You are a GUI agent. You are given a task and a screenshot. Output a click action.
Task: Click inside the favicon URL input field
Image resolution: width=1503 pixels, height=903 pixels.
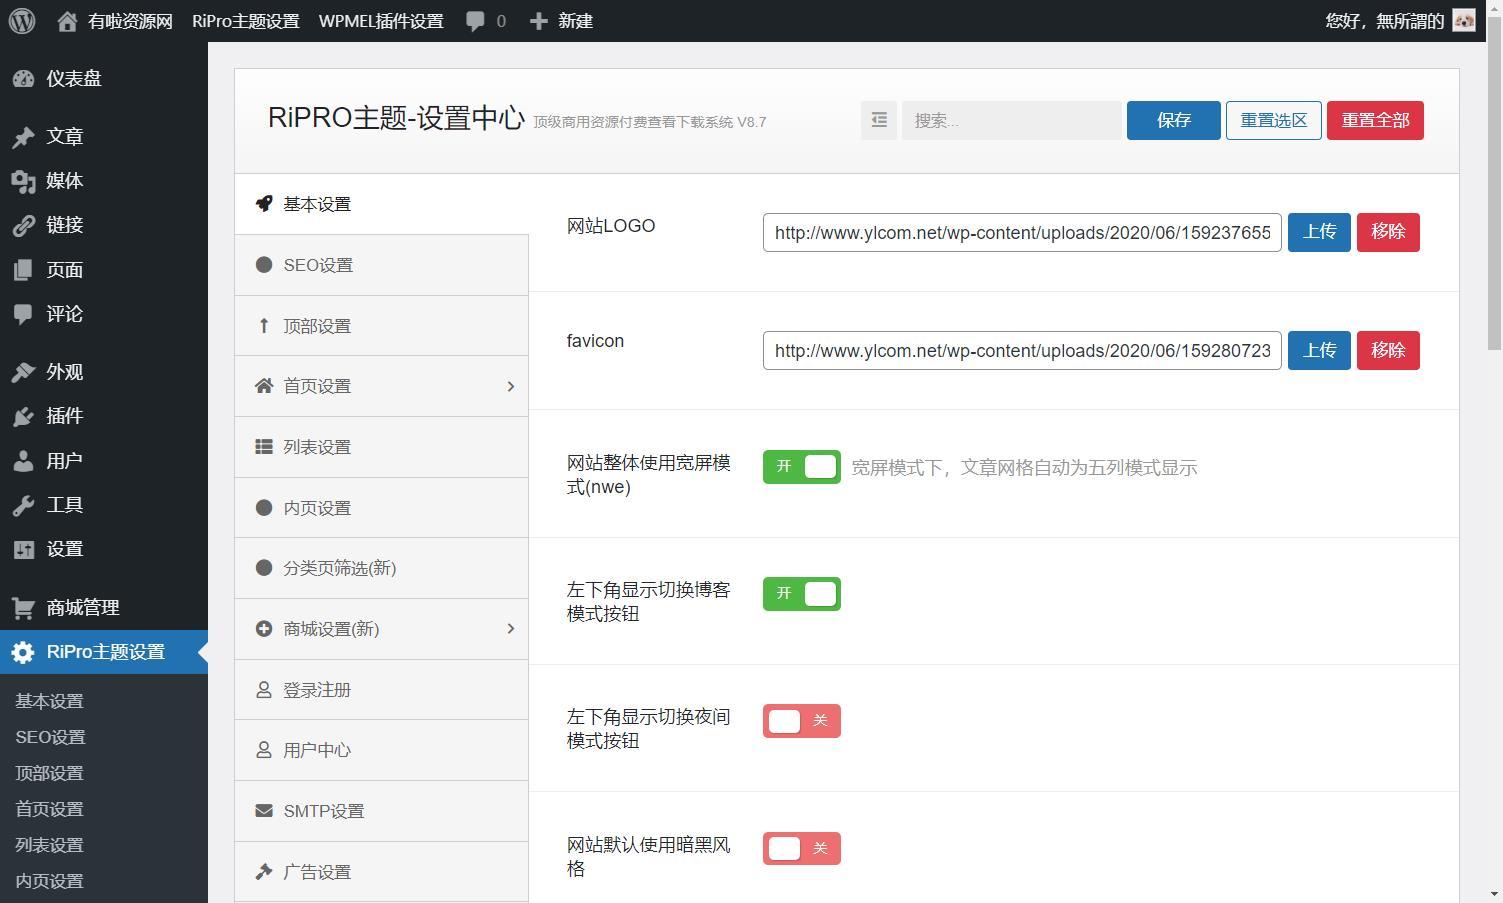click(x=1021, y=350)
